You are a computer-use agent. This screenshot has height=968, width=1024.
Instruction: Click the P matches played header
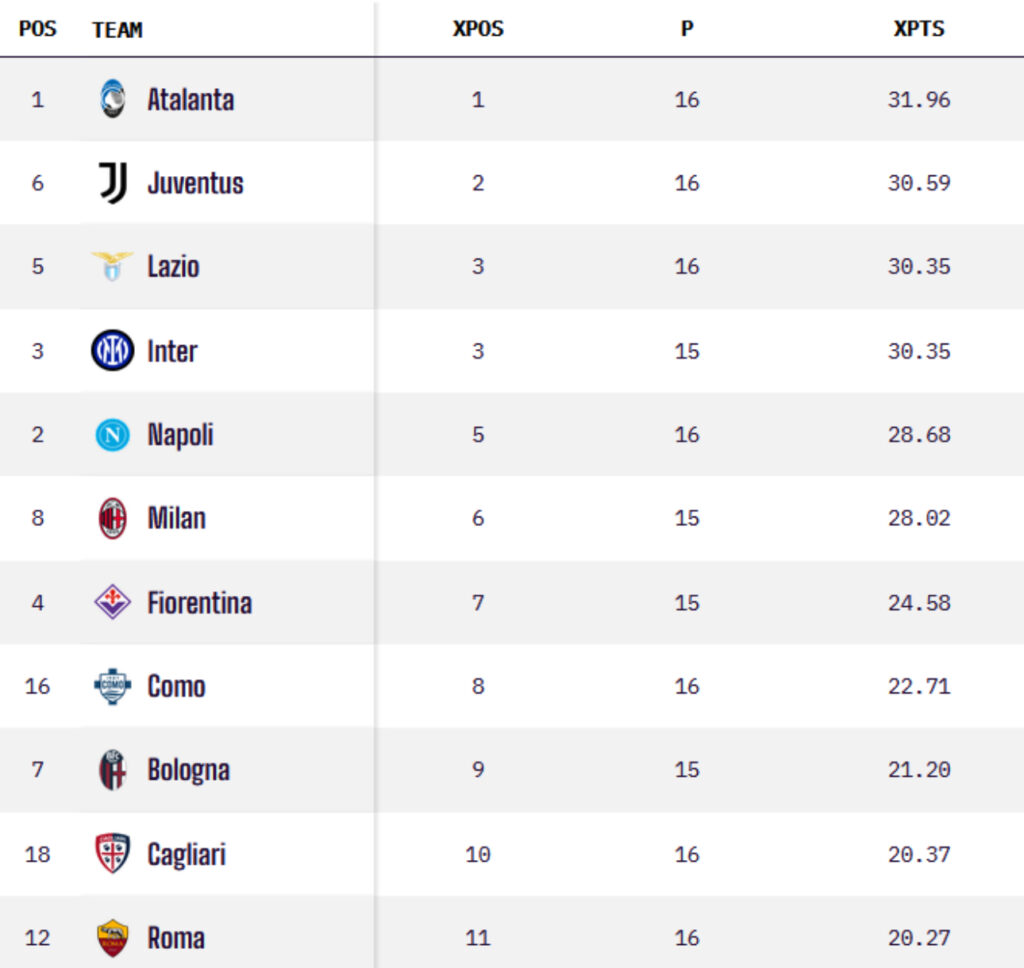[687, 29]
